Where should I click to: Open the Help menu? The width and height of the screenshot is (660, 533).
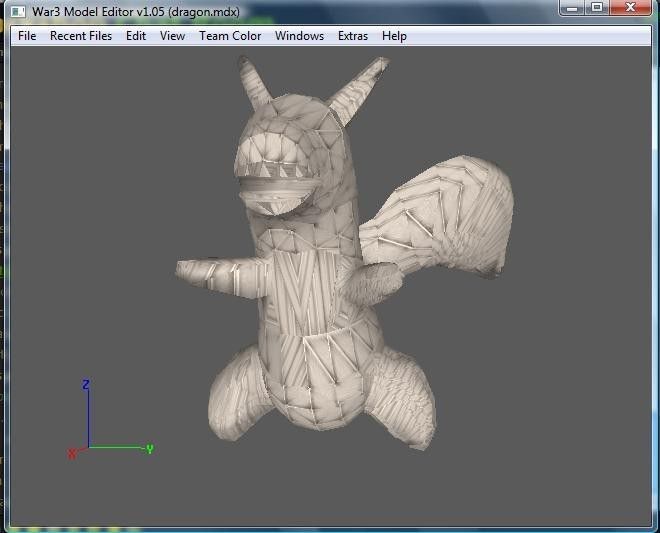[x=394, y=36]
